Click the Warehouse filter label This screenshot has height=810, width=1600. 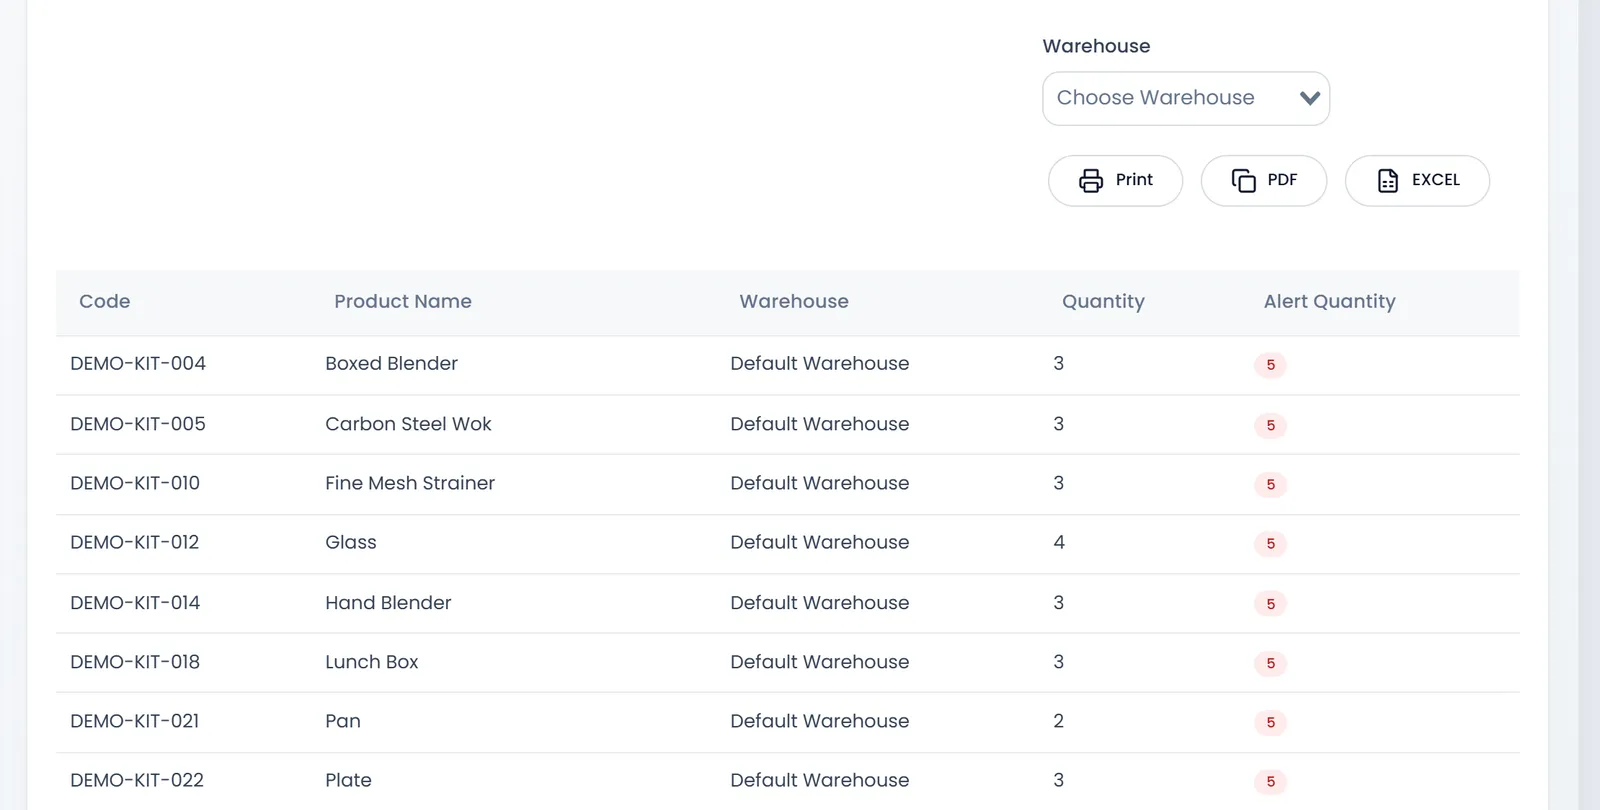pos(1096,46)
